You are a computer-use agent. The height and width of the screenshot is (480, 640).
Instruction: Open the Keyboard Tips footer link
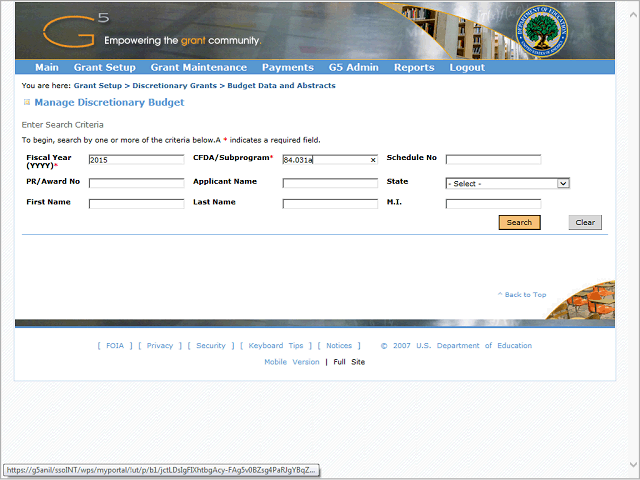point(276,346)
